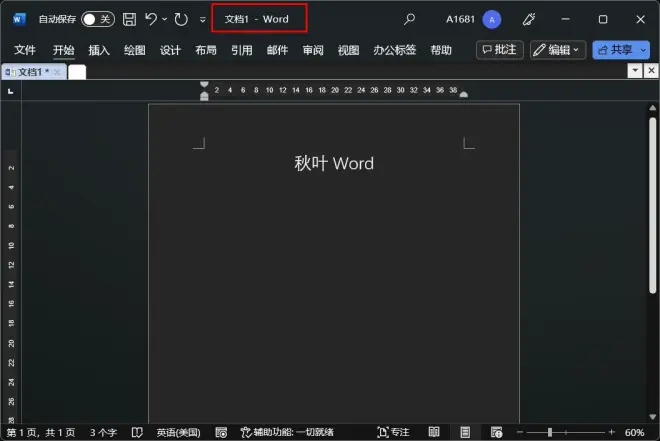Viewport: 660px width, 441px height.
Task: Click the proofing book icon
Action: pyautogui.click(x=137, y=432)
